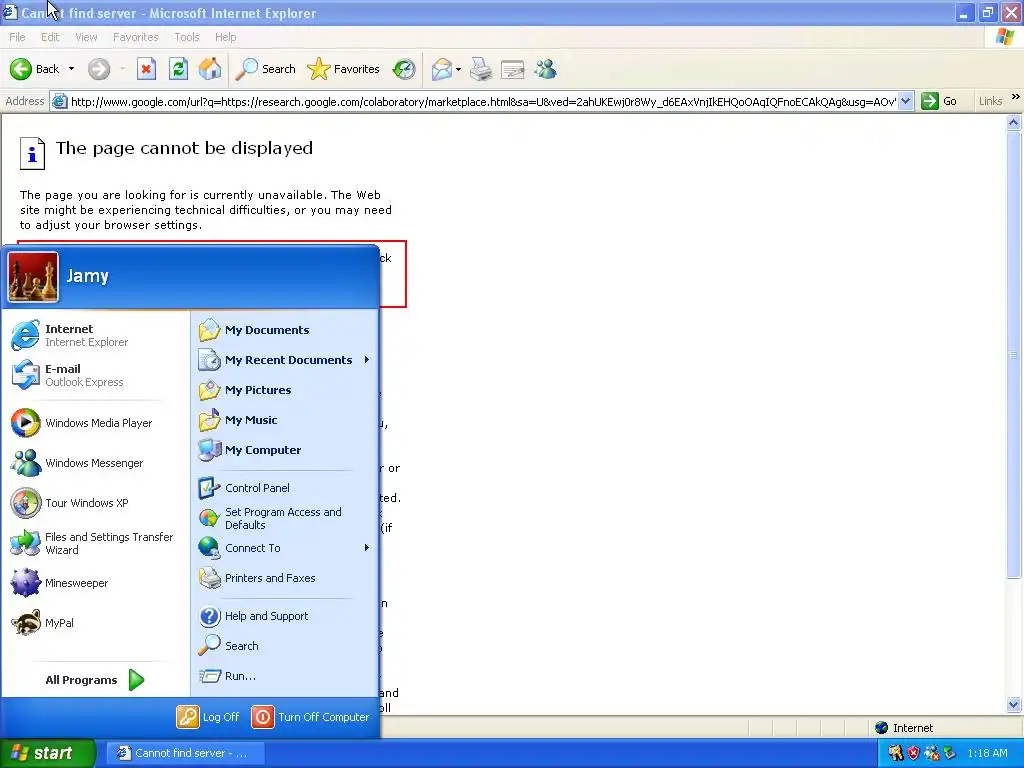Click the Cannot find server taskbar button
This screenshot has height=768, width=1024.
coord(185,753)
